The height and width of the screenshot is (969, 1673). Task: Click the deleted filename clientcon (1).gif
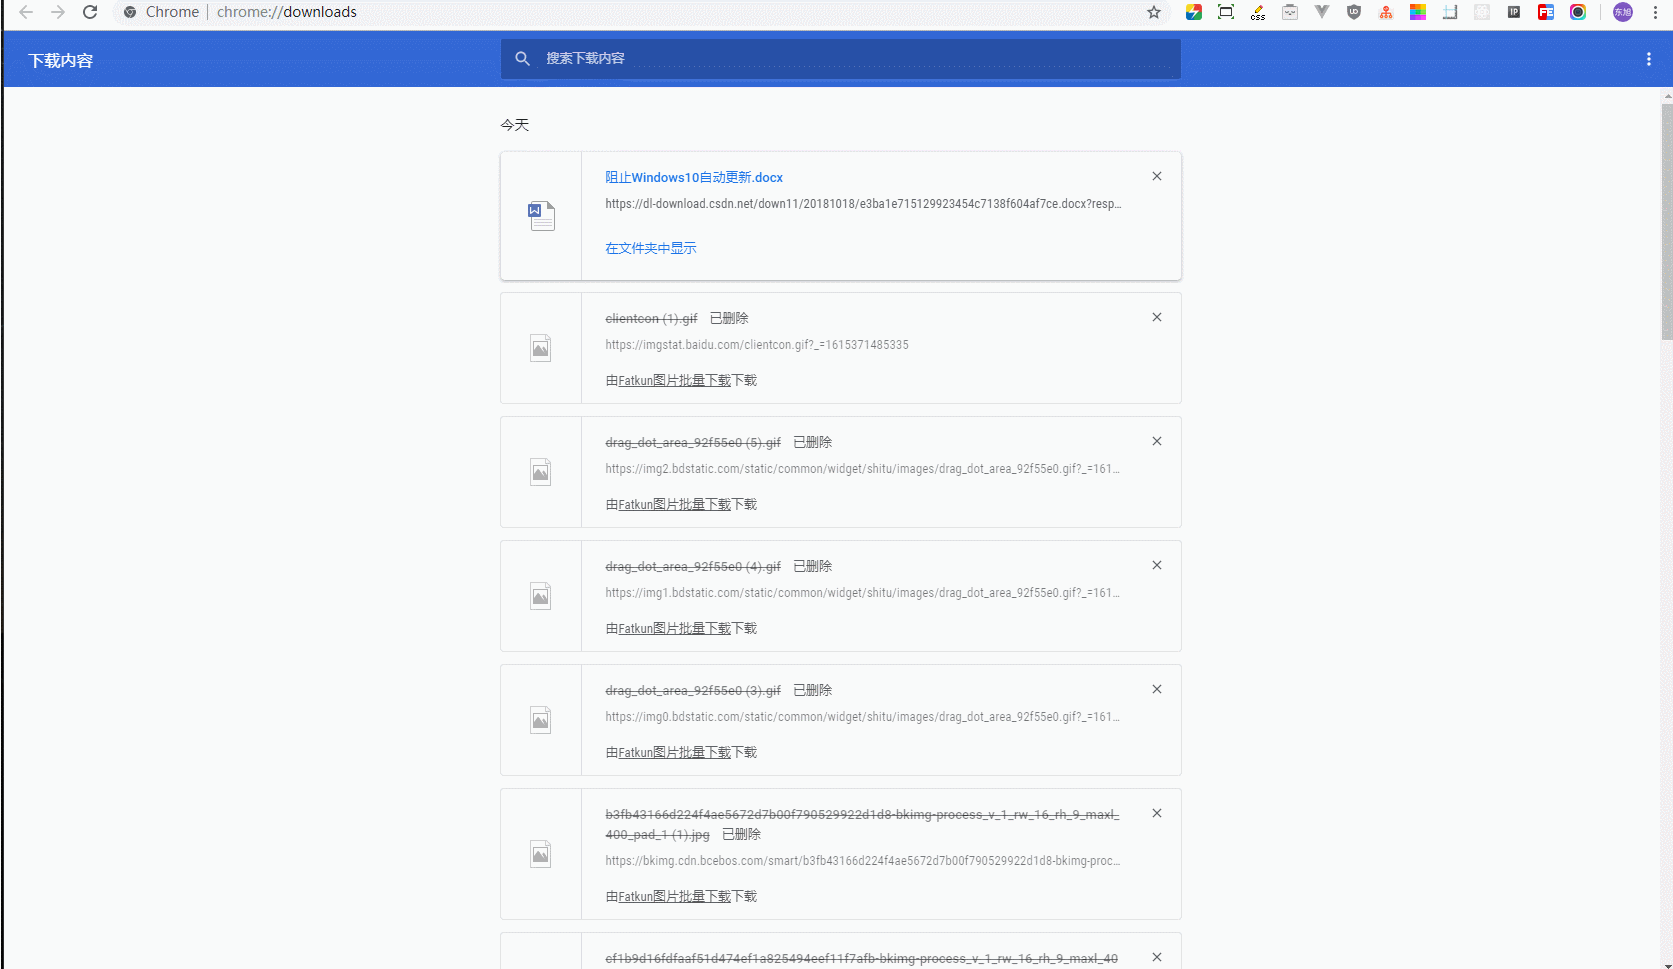(651, 318)
